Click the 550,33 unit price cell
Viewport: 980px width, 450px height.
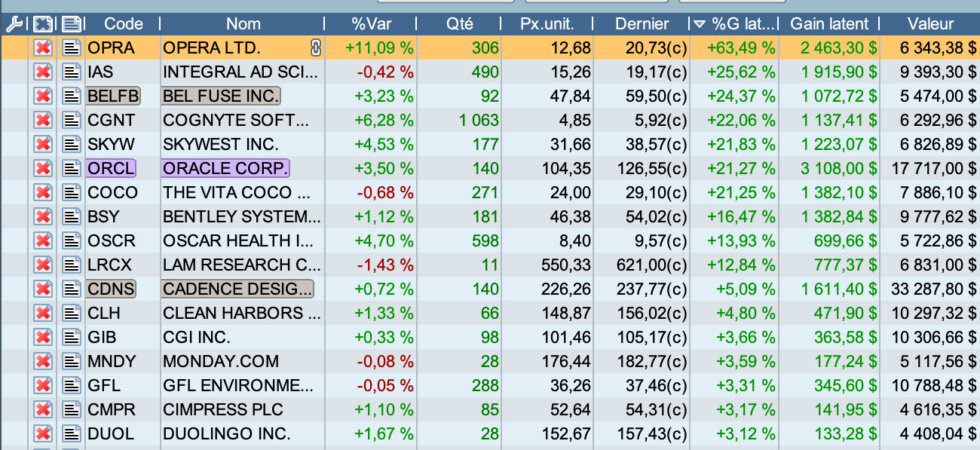(566, 265)
